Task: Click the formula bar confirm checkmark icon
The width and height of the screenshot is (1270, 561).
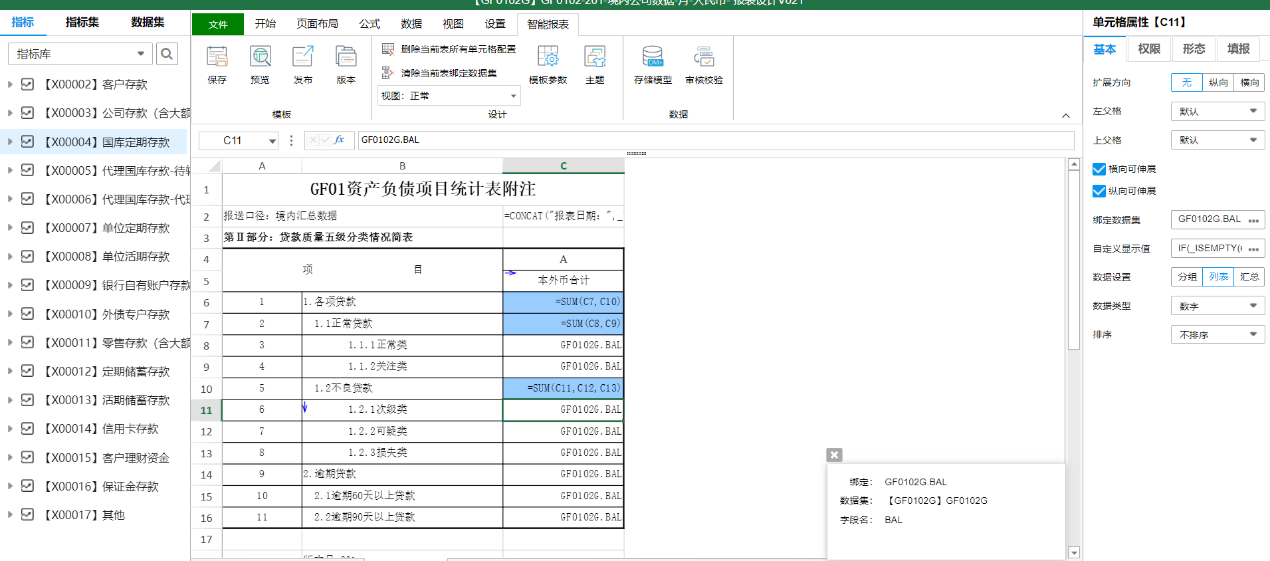Action: [x=325, y=141]
